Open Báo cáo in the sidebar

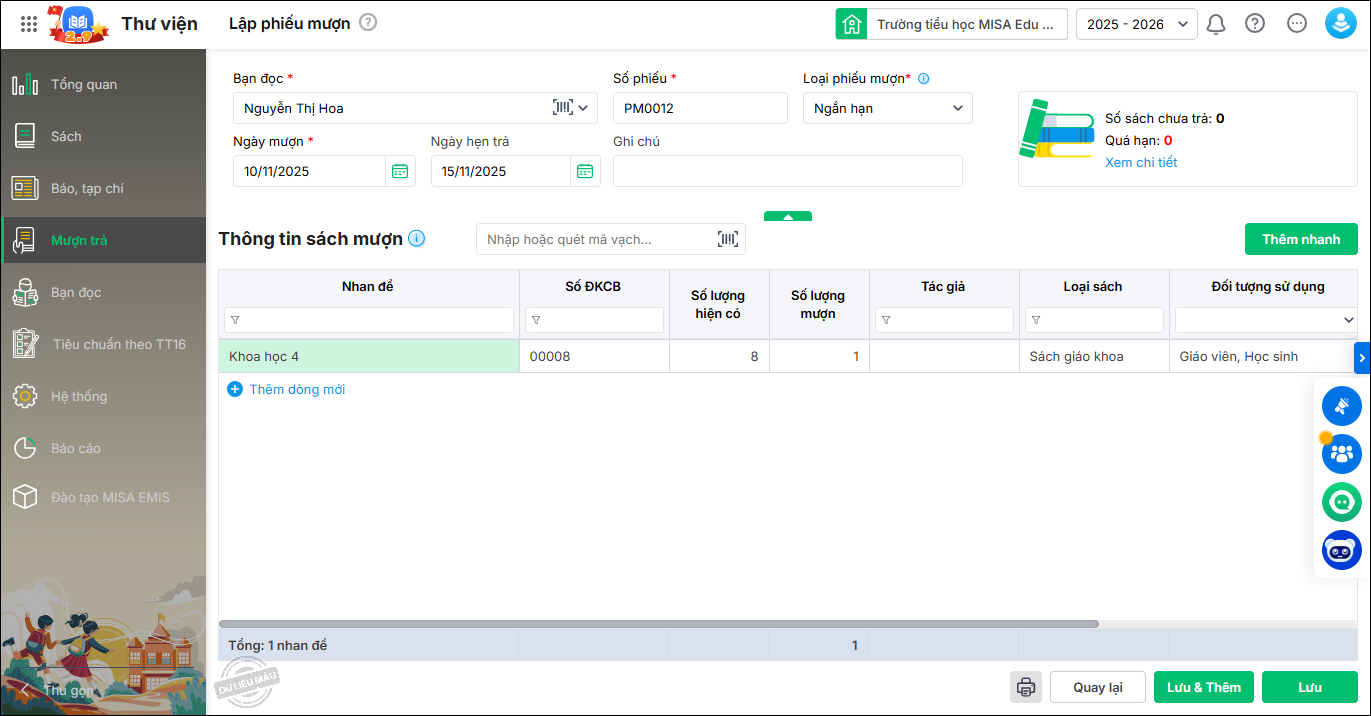click(x=76, y=448)
